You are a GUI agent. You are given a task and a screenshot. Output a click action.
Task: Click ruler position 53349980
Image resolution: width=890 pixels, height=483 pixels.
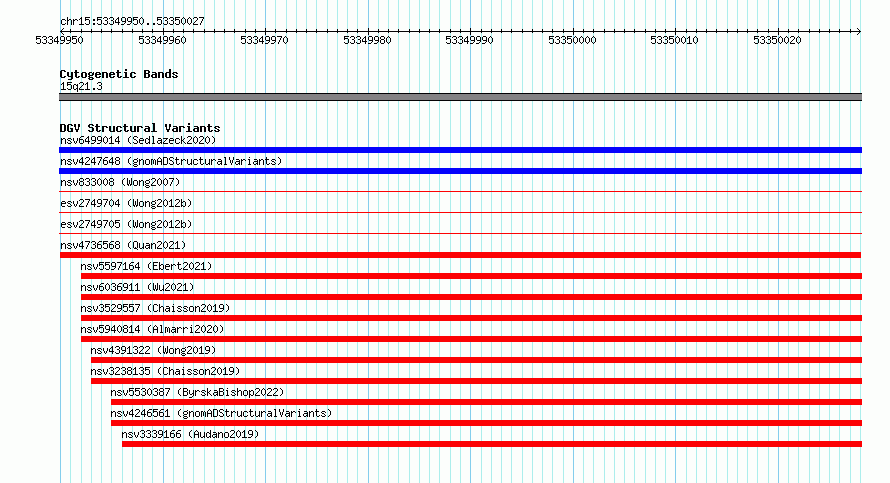[367, 40]
